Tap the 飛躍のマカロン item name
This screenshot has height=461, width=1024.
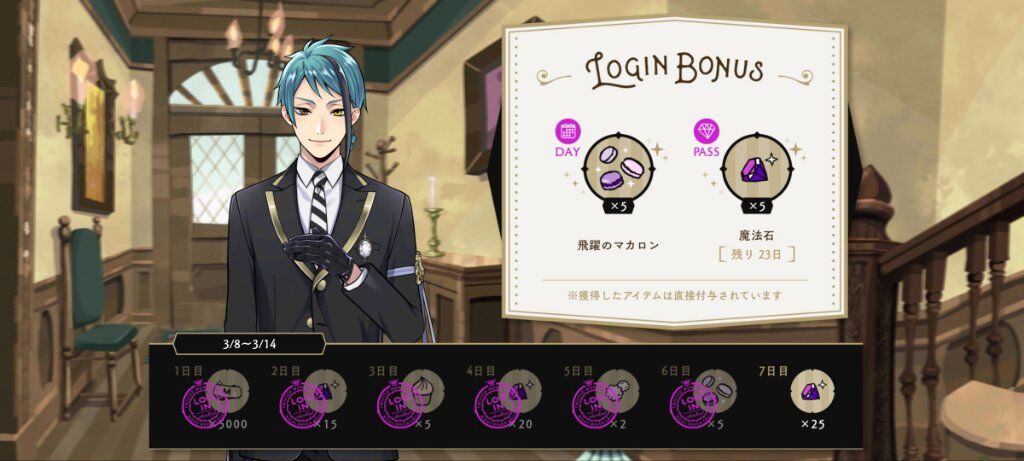[x=618, y=246]
